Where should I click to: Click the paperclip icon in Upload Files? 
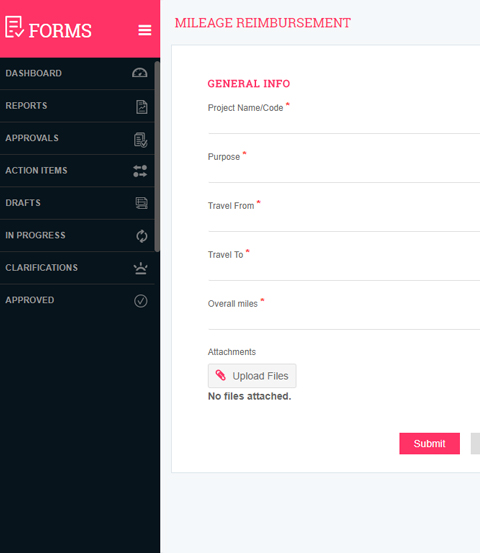point(221,375)
